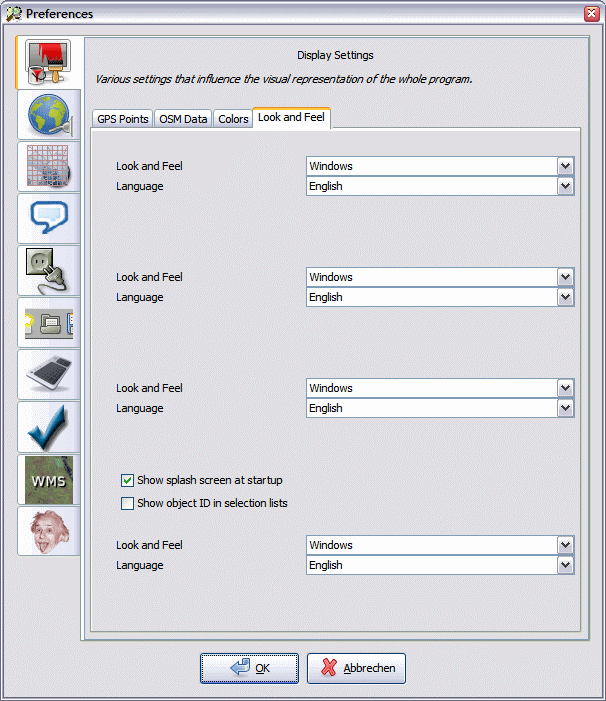The image size is (606, 701).
Task: Expand the topmost Language dropdown
Action: (x=565, y=186)
